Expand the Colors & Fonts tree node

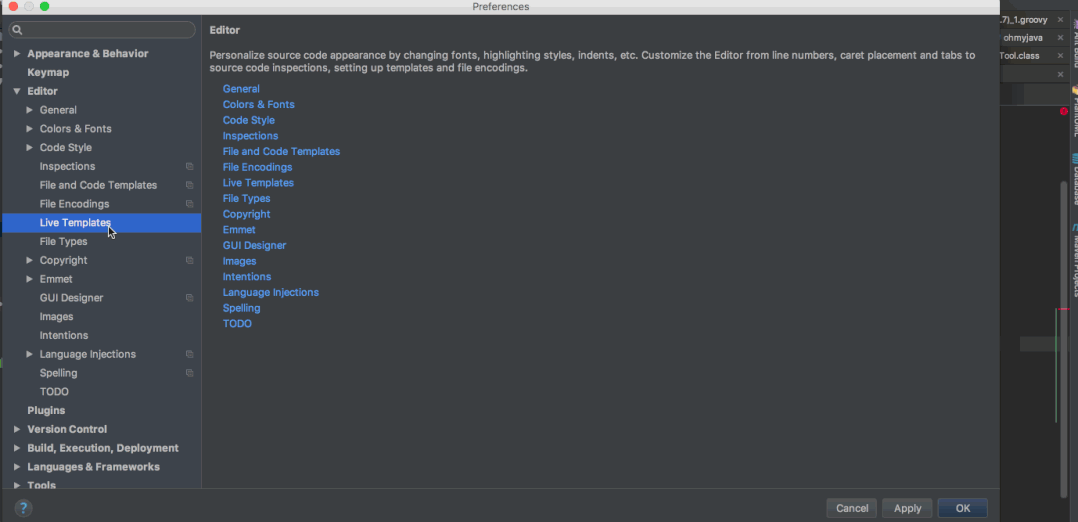[x=30, y=129]
